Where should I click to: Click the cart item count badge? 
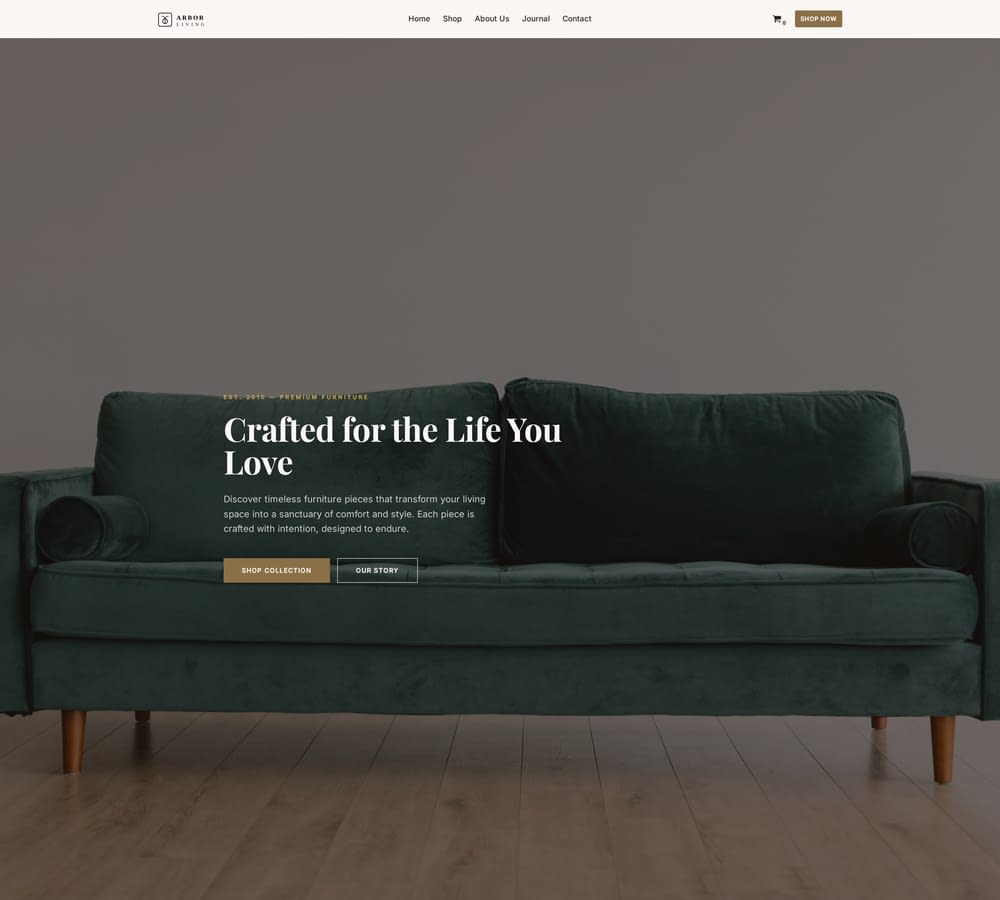click(784, 23)
